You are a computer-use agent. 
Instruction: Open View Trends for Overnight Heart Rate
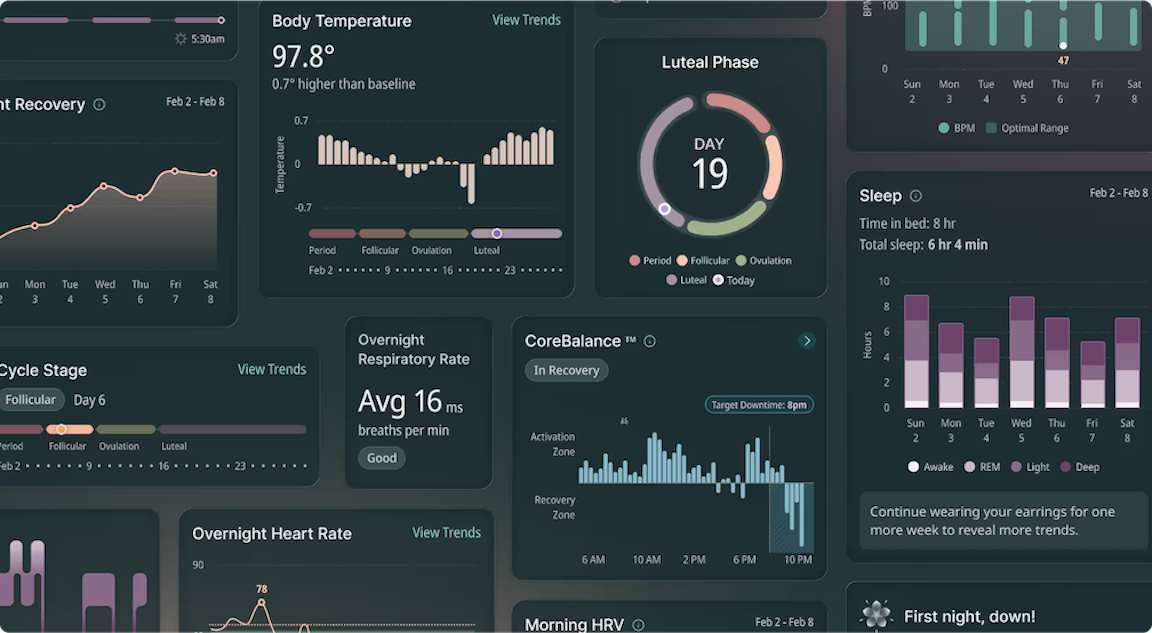click(x=447, y=533)
